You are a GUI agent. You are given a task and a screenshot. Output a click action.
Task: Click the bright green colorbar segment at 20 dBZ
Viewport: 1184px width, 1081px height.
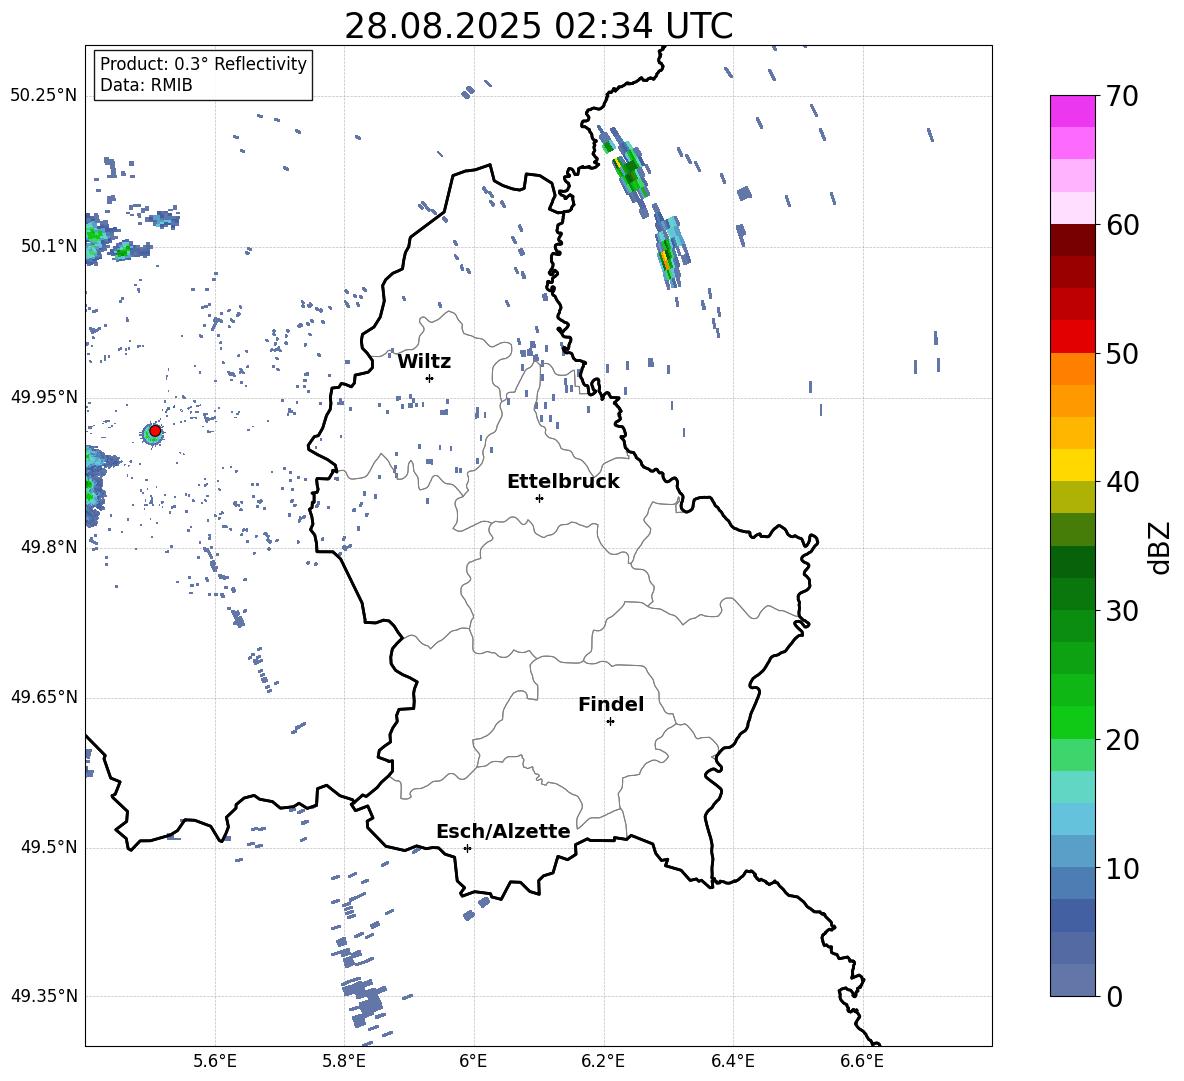(x=1072, y=722)
